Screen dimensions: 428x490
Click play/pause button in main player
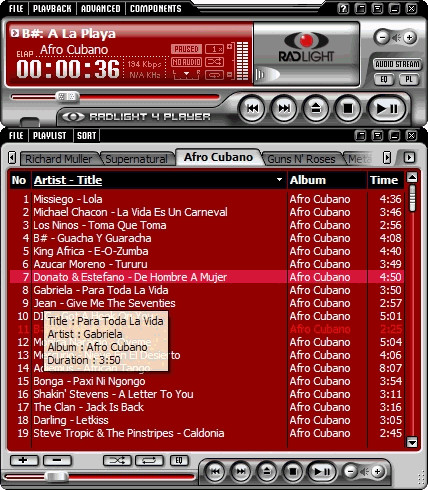click(x=387, y=108)
